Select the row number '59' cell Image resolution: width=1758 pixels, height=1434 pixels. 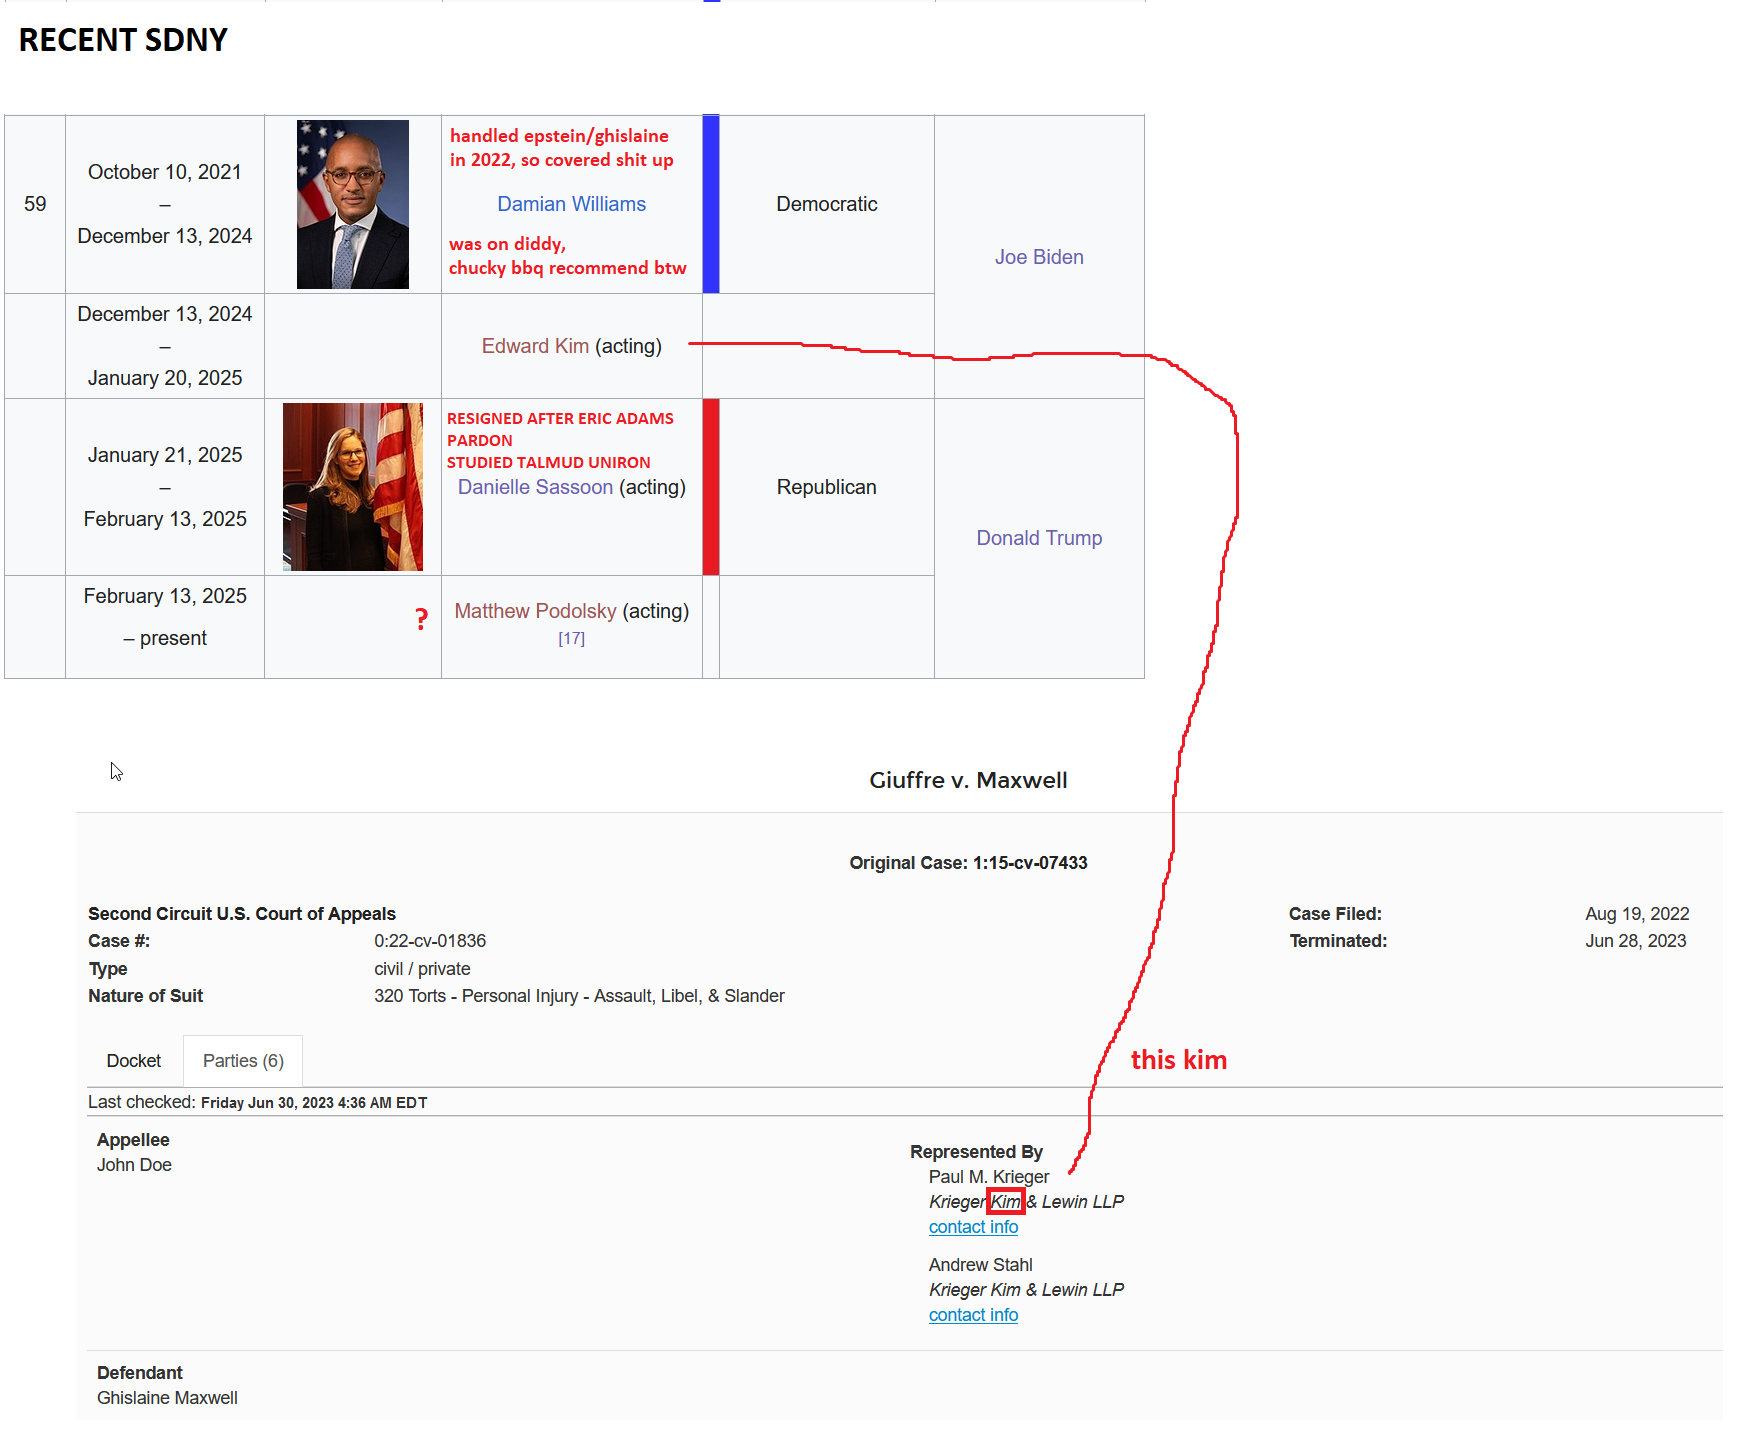(35, 204)
